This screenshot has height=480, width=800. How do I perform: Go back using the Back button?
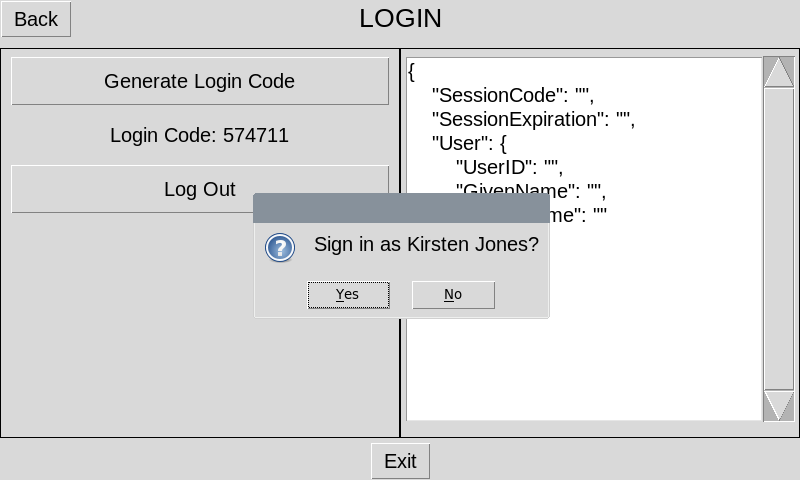pyautogui.click(x=36, y=19)
